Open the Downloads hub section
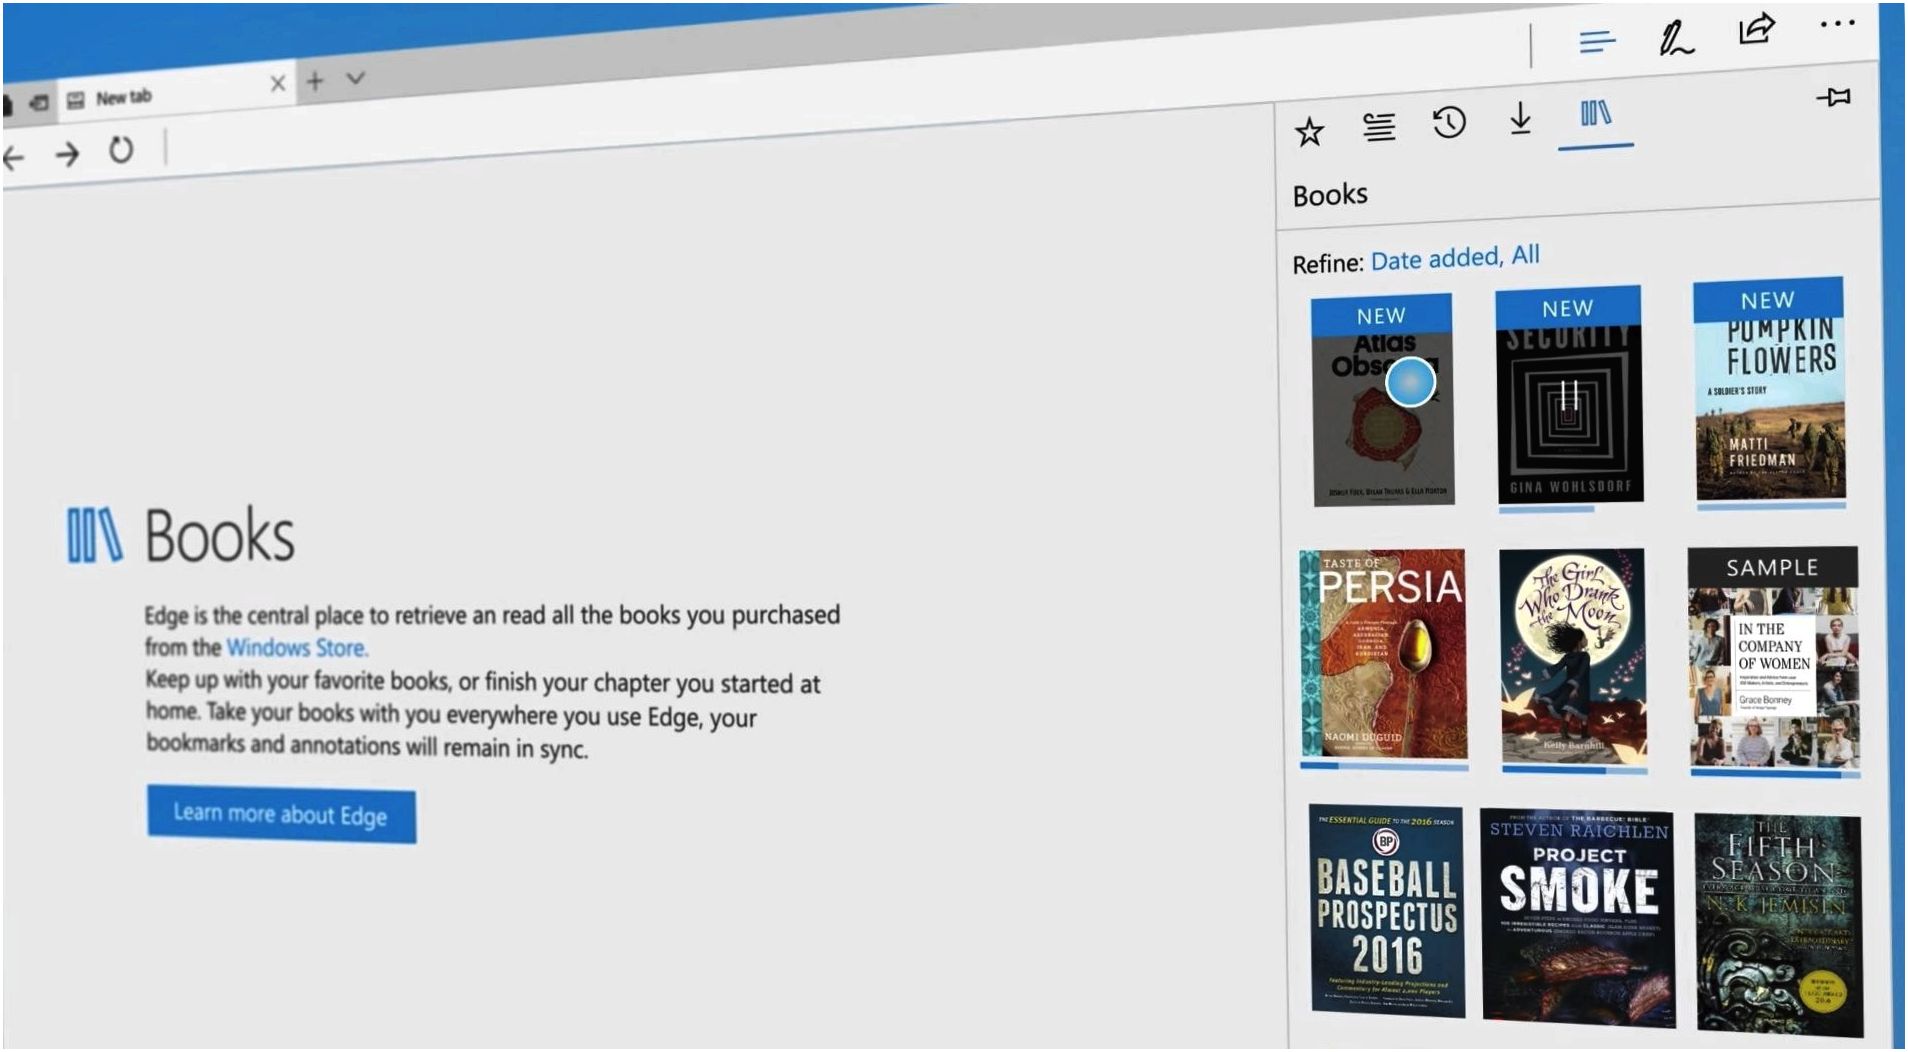The width and height of the screenshot is (1908, 1052). click(1520, 118)
